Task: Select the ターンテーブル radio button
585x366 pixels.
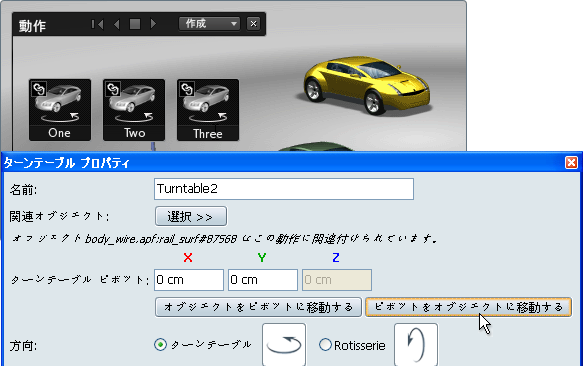Action: point(160,345)
